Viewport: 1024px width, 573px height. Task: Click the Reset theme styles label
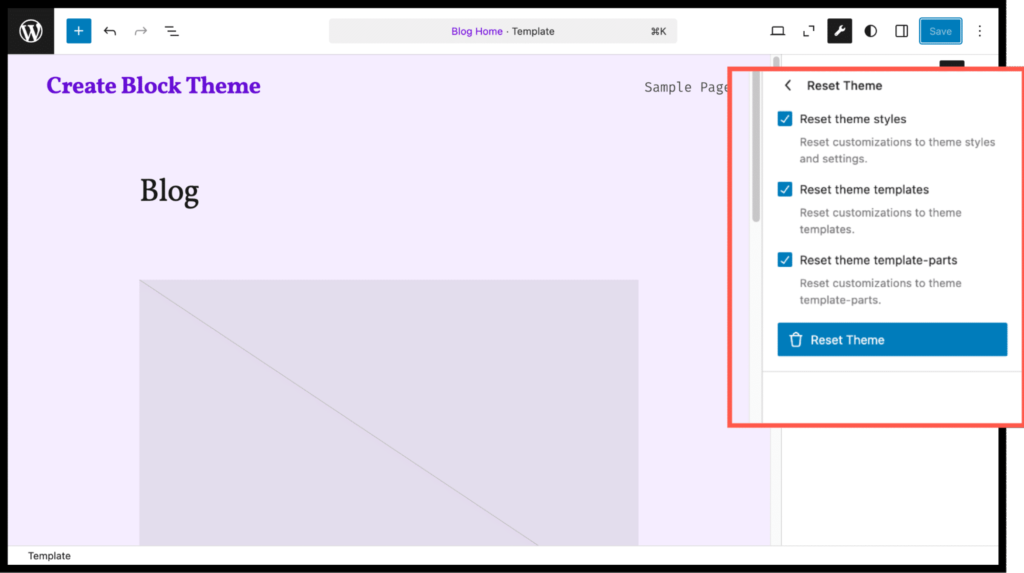pyautogui.click(x=853, y=119)
